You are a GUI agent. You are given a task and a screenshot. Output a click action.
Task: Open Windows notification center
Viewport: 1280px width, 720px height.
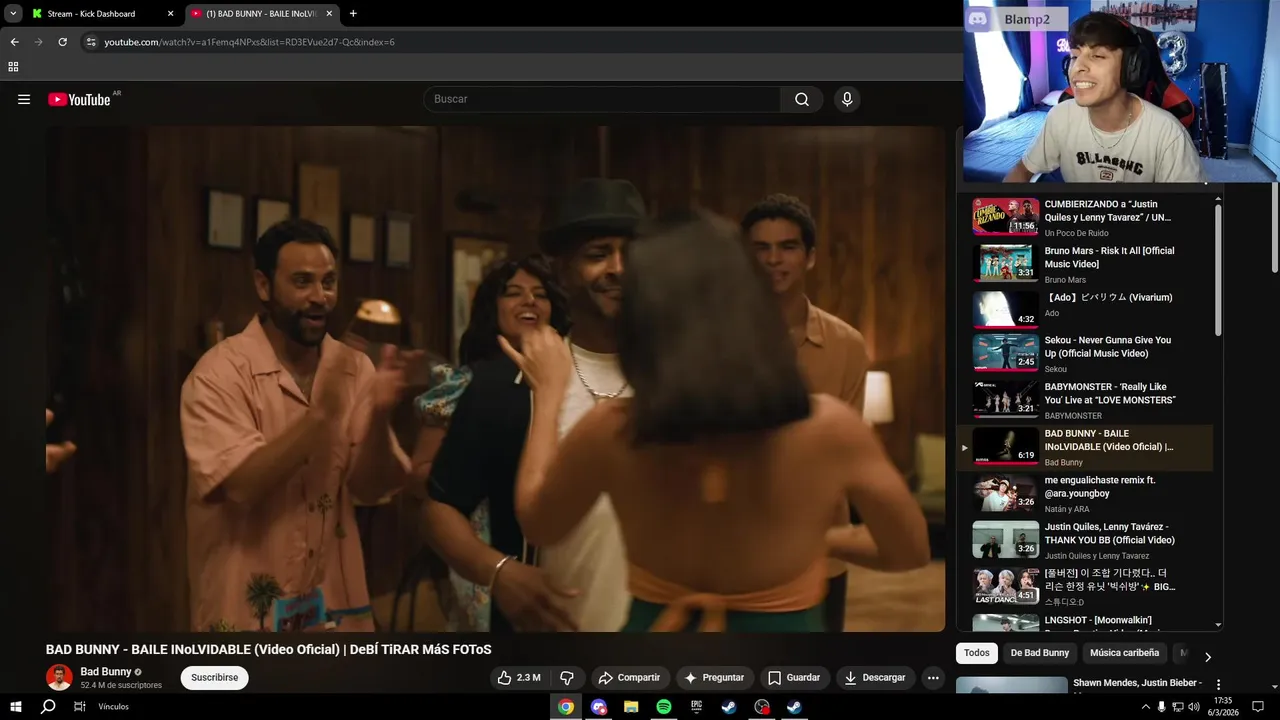pyautogui.click(x=1260, y=707)
